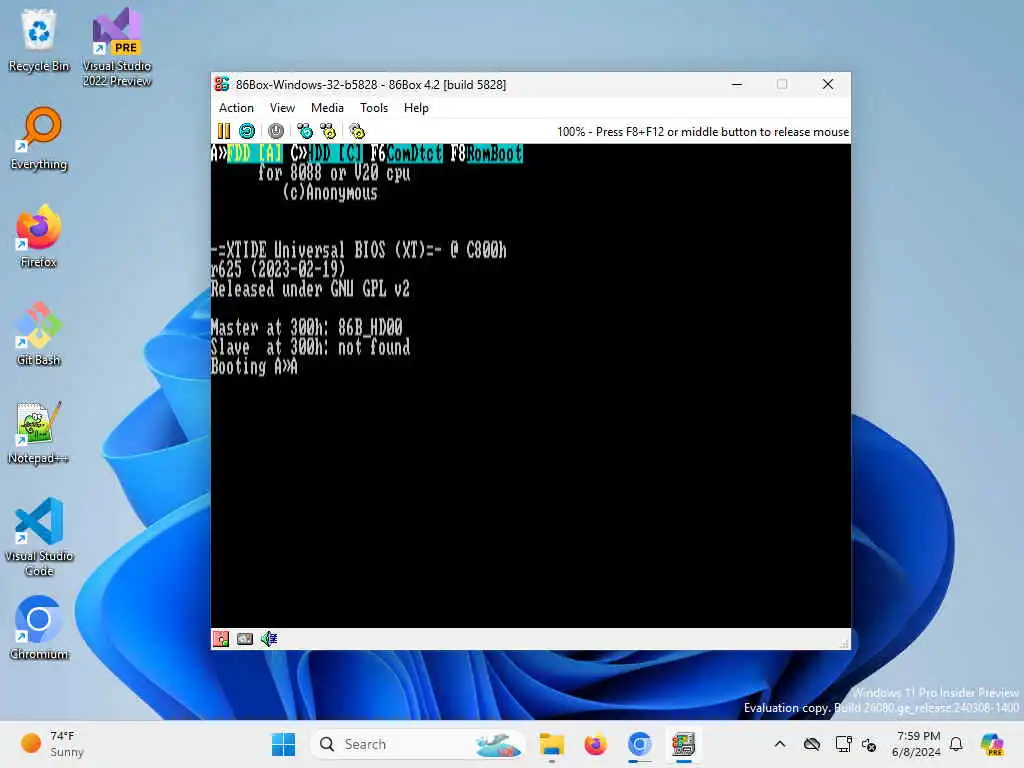This screenshot has width=1024, height=768.
Task: Open the Media menu
Action: [x=327, y=108]
